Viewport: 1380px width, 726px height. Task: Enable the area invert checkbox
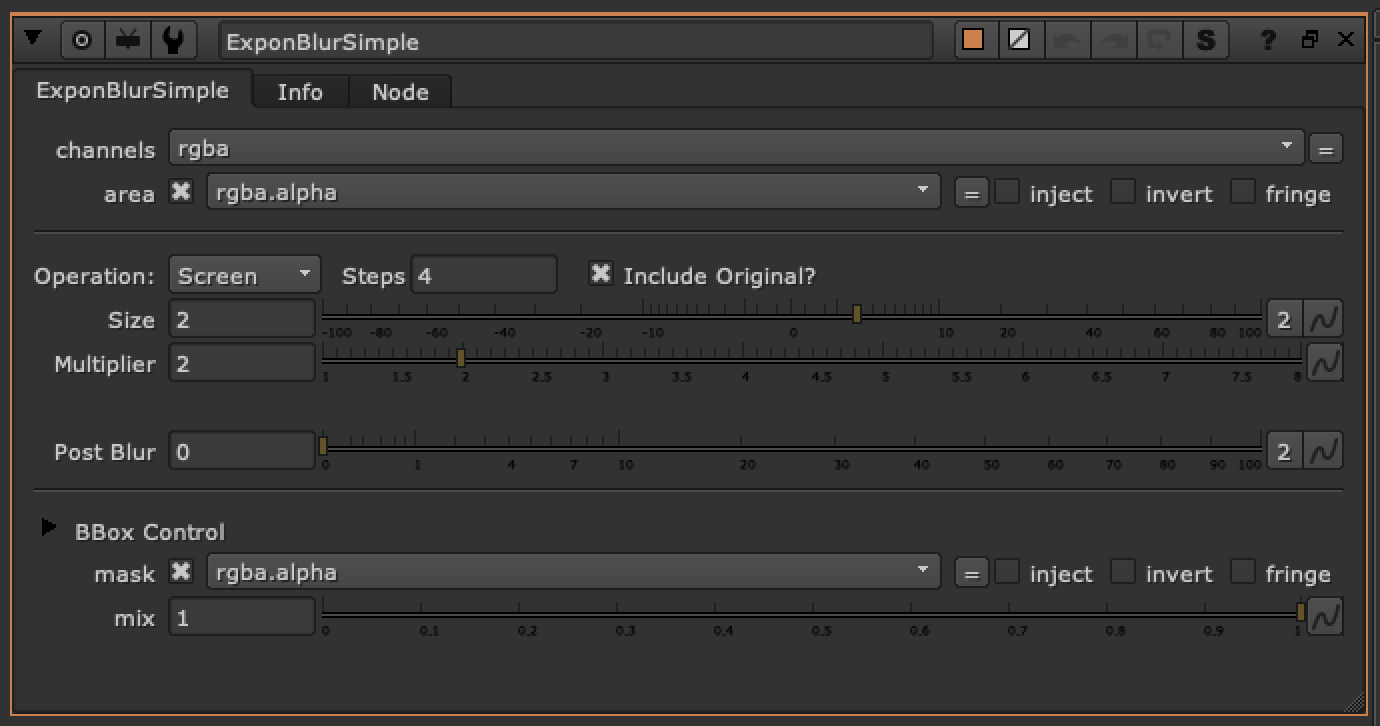pos(1124,192)
